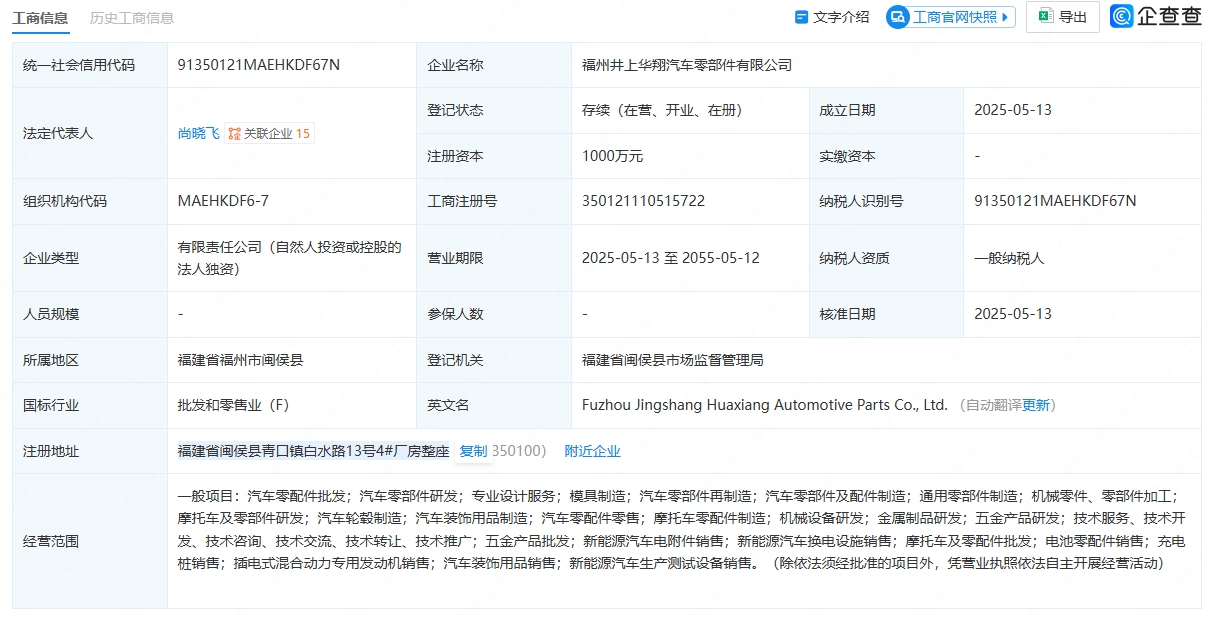This screenshot has width=1210, height=617.
Task: Select industry 批发和零售业（F）
Action: pyautogui.click(x=233, y=405)
